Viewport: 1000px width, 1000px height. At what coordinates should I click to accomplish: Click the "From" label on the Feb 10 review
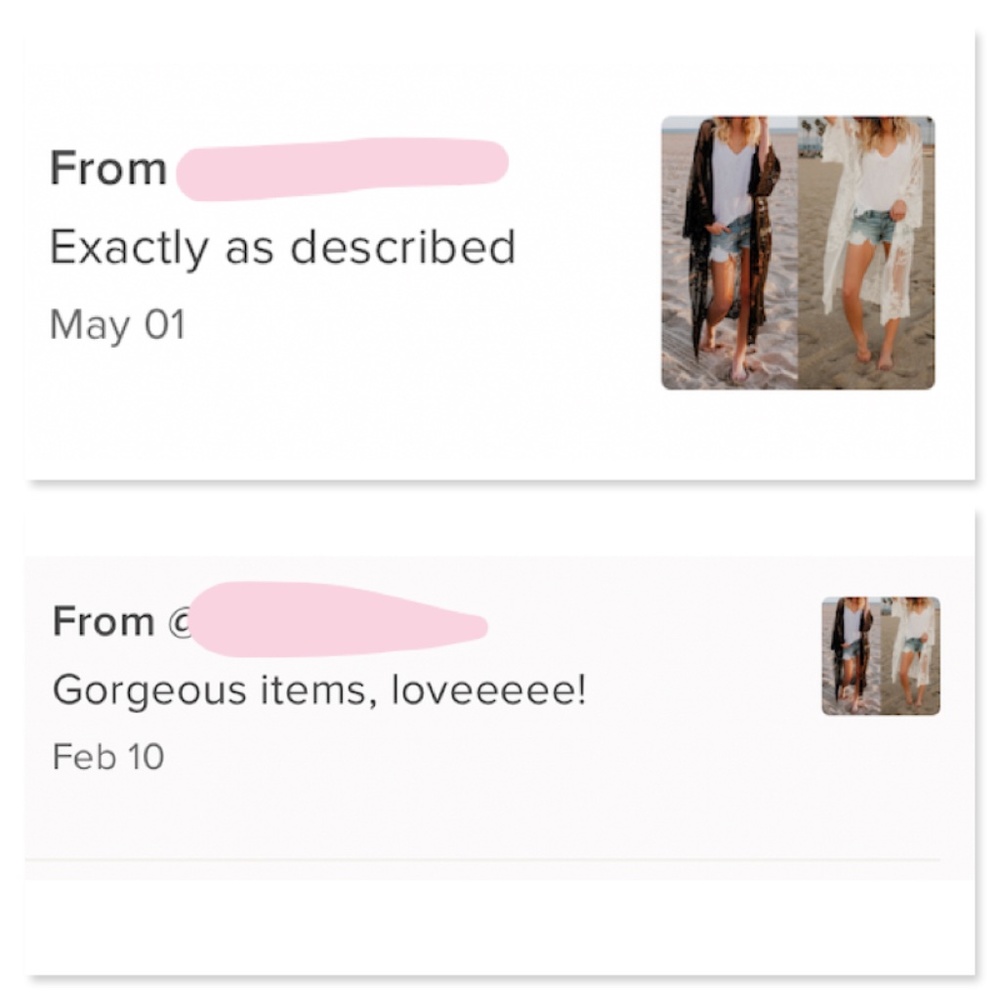coord(103,622)
